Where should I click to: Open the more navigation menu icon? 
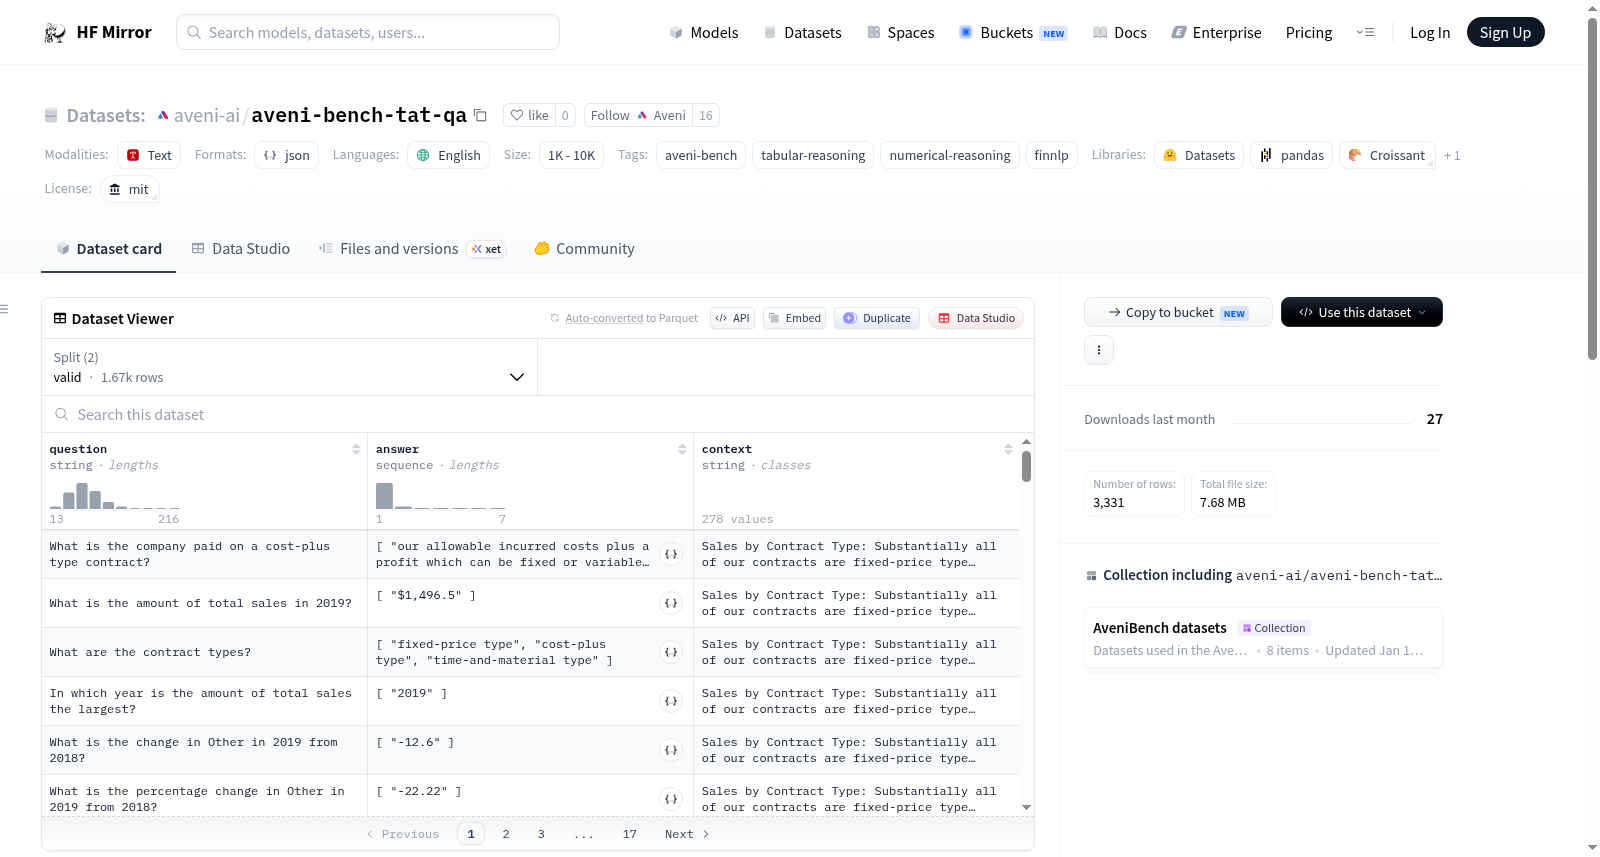pyautogui.click(x=1365, y=33)
